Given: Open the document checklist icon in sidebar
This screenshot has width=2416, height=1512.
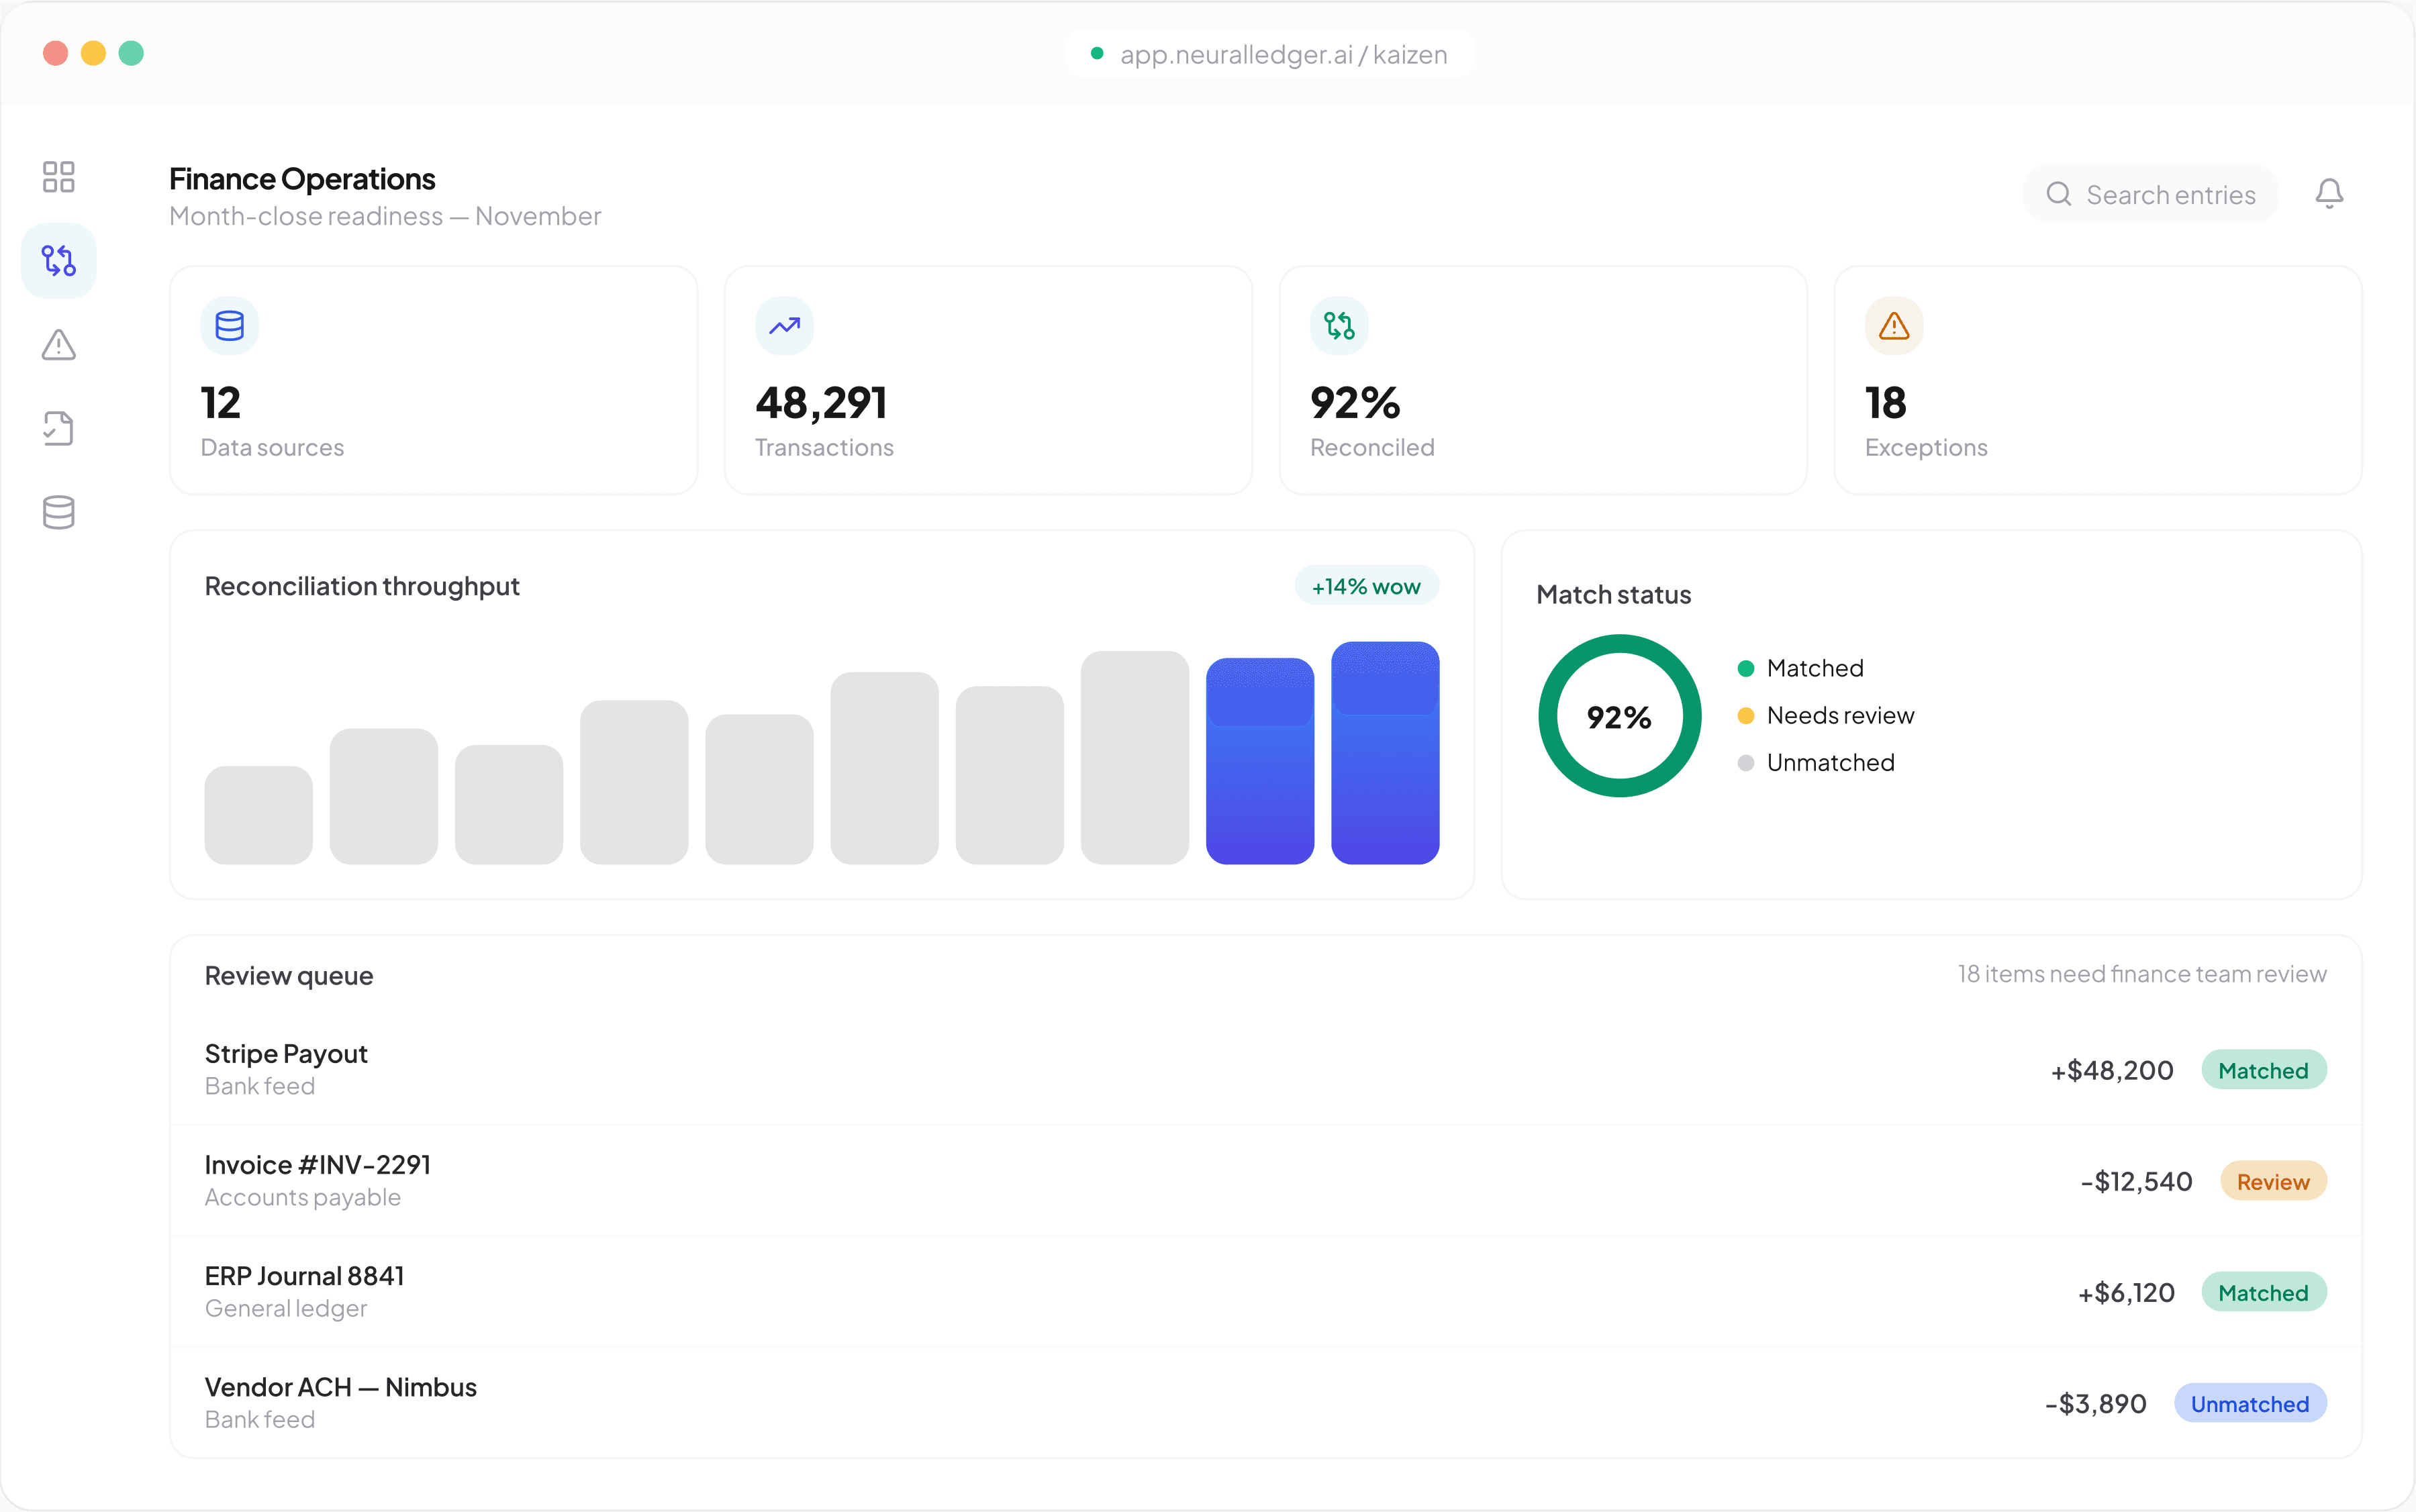Looking at the screenshot, I should tap(59, 429).
